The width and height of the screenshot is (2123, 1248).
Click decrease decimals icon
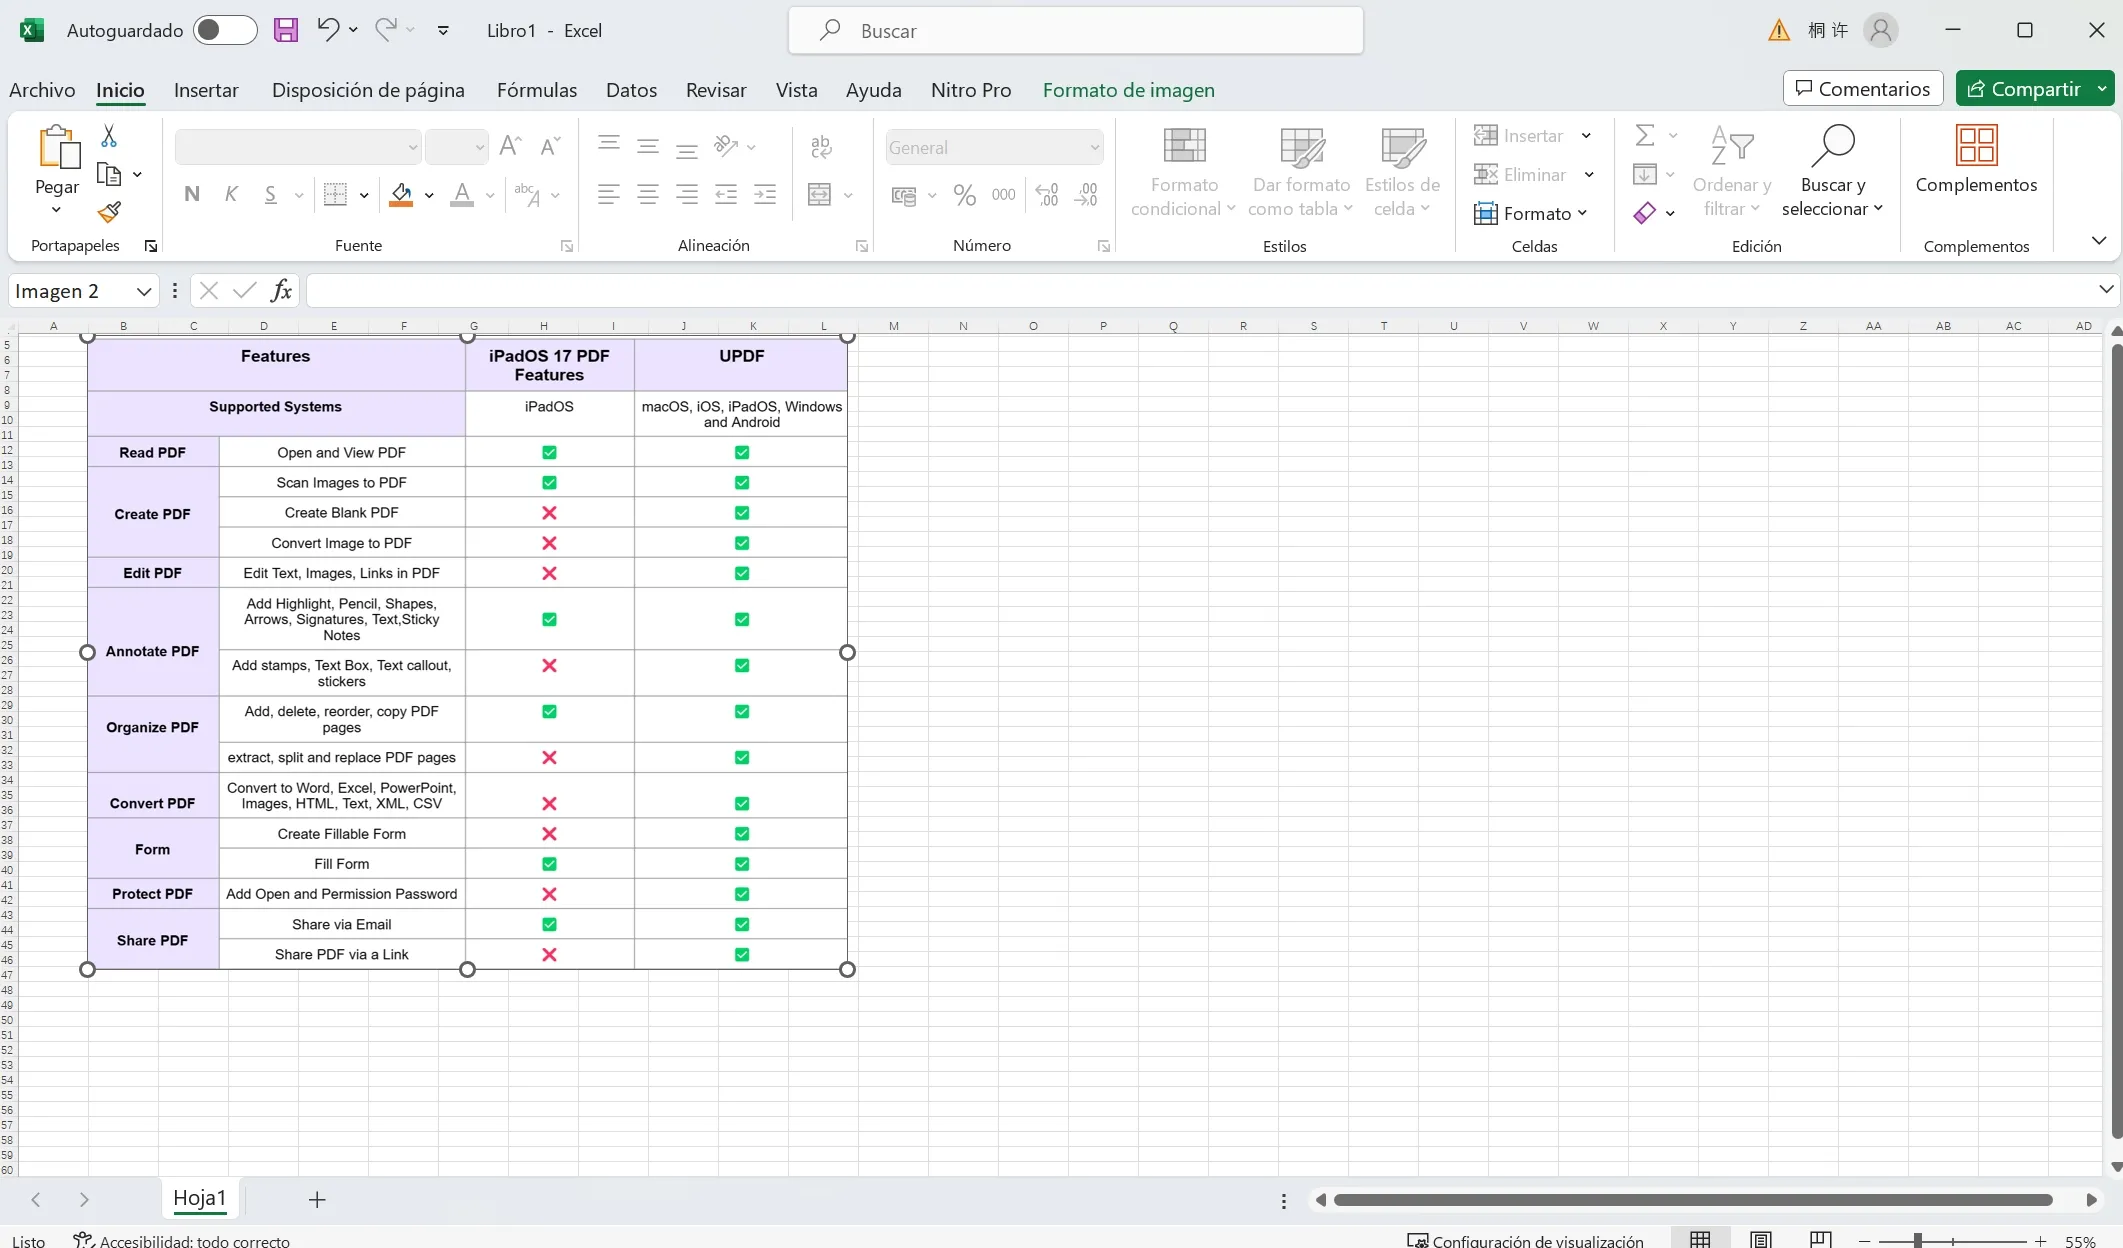pyautogui.click(x=1086, y=194)
